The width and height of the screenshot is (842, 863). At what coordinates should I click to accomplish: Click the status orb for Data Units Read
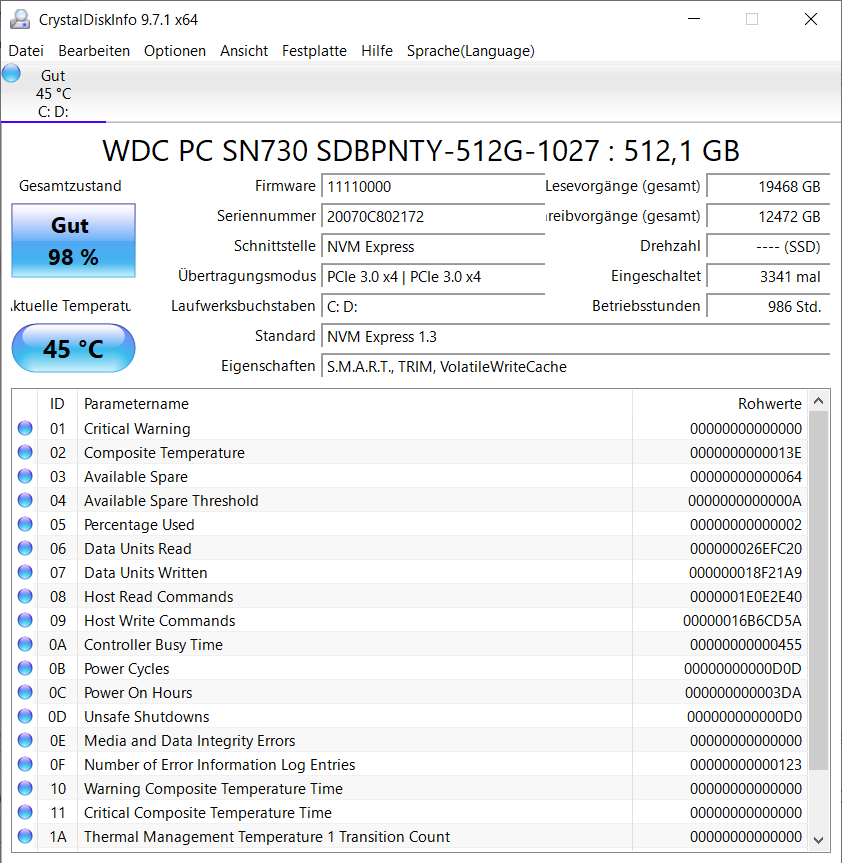(25, 548)
